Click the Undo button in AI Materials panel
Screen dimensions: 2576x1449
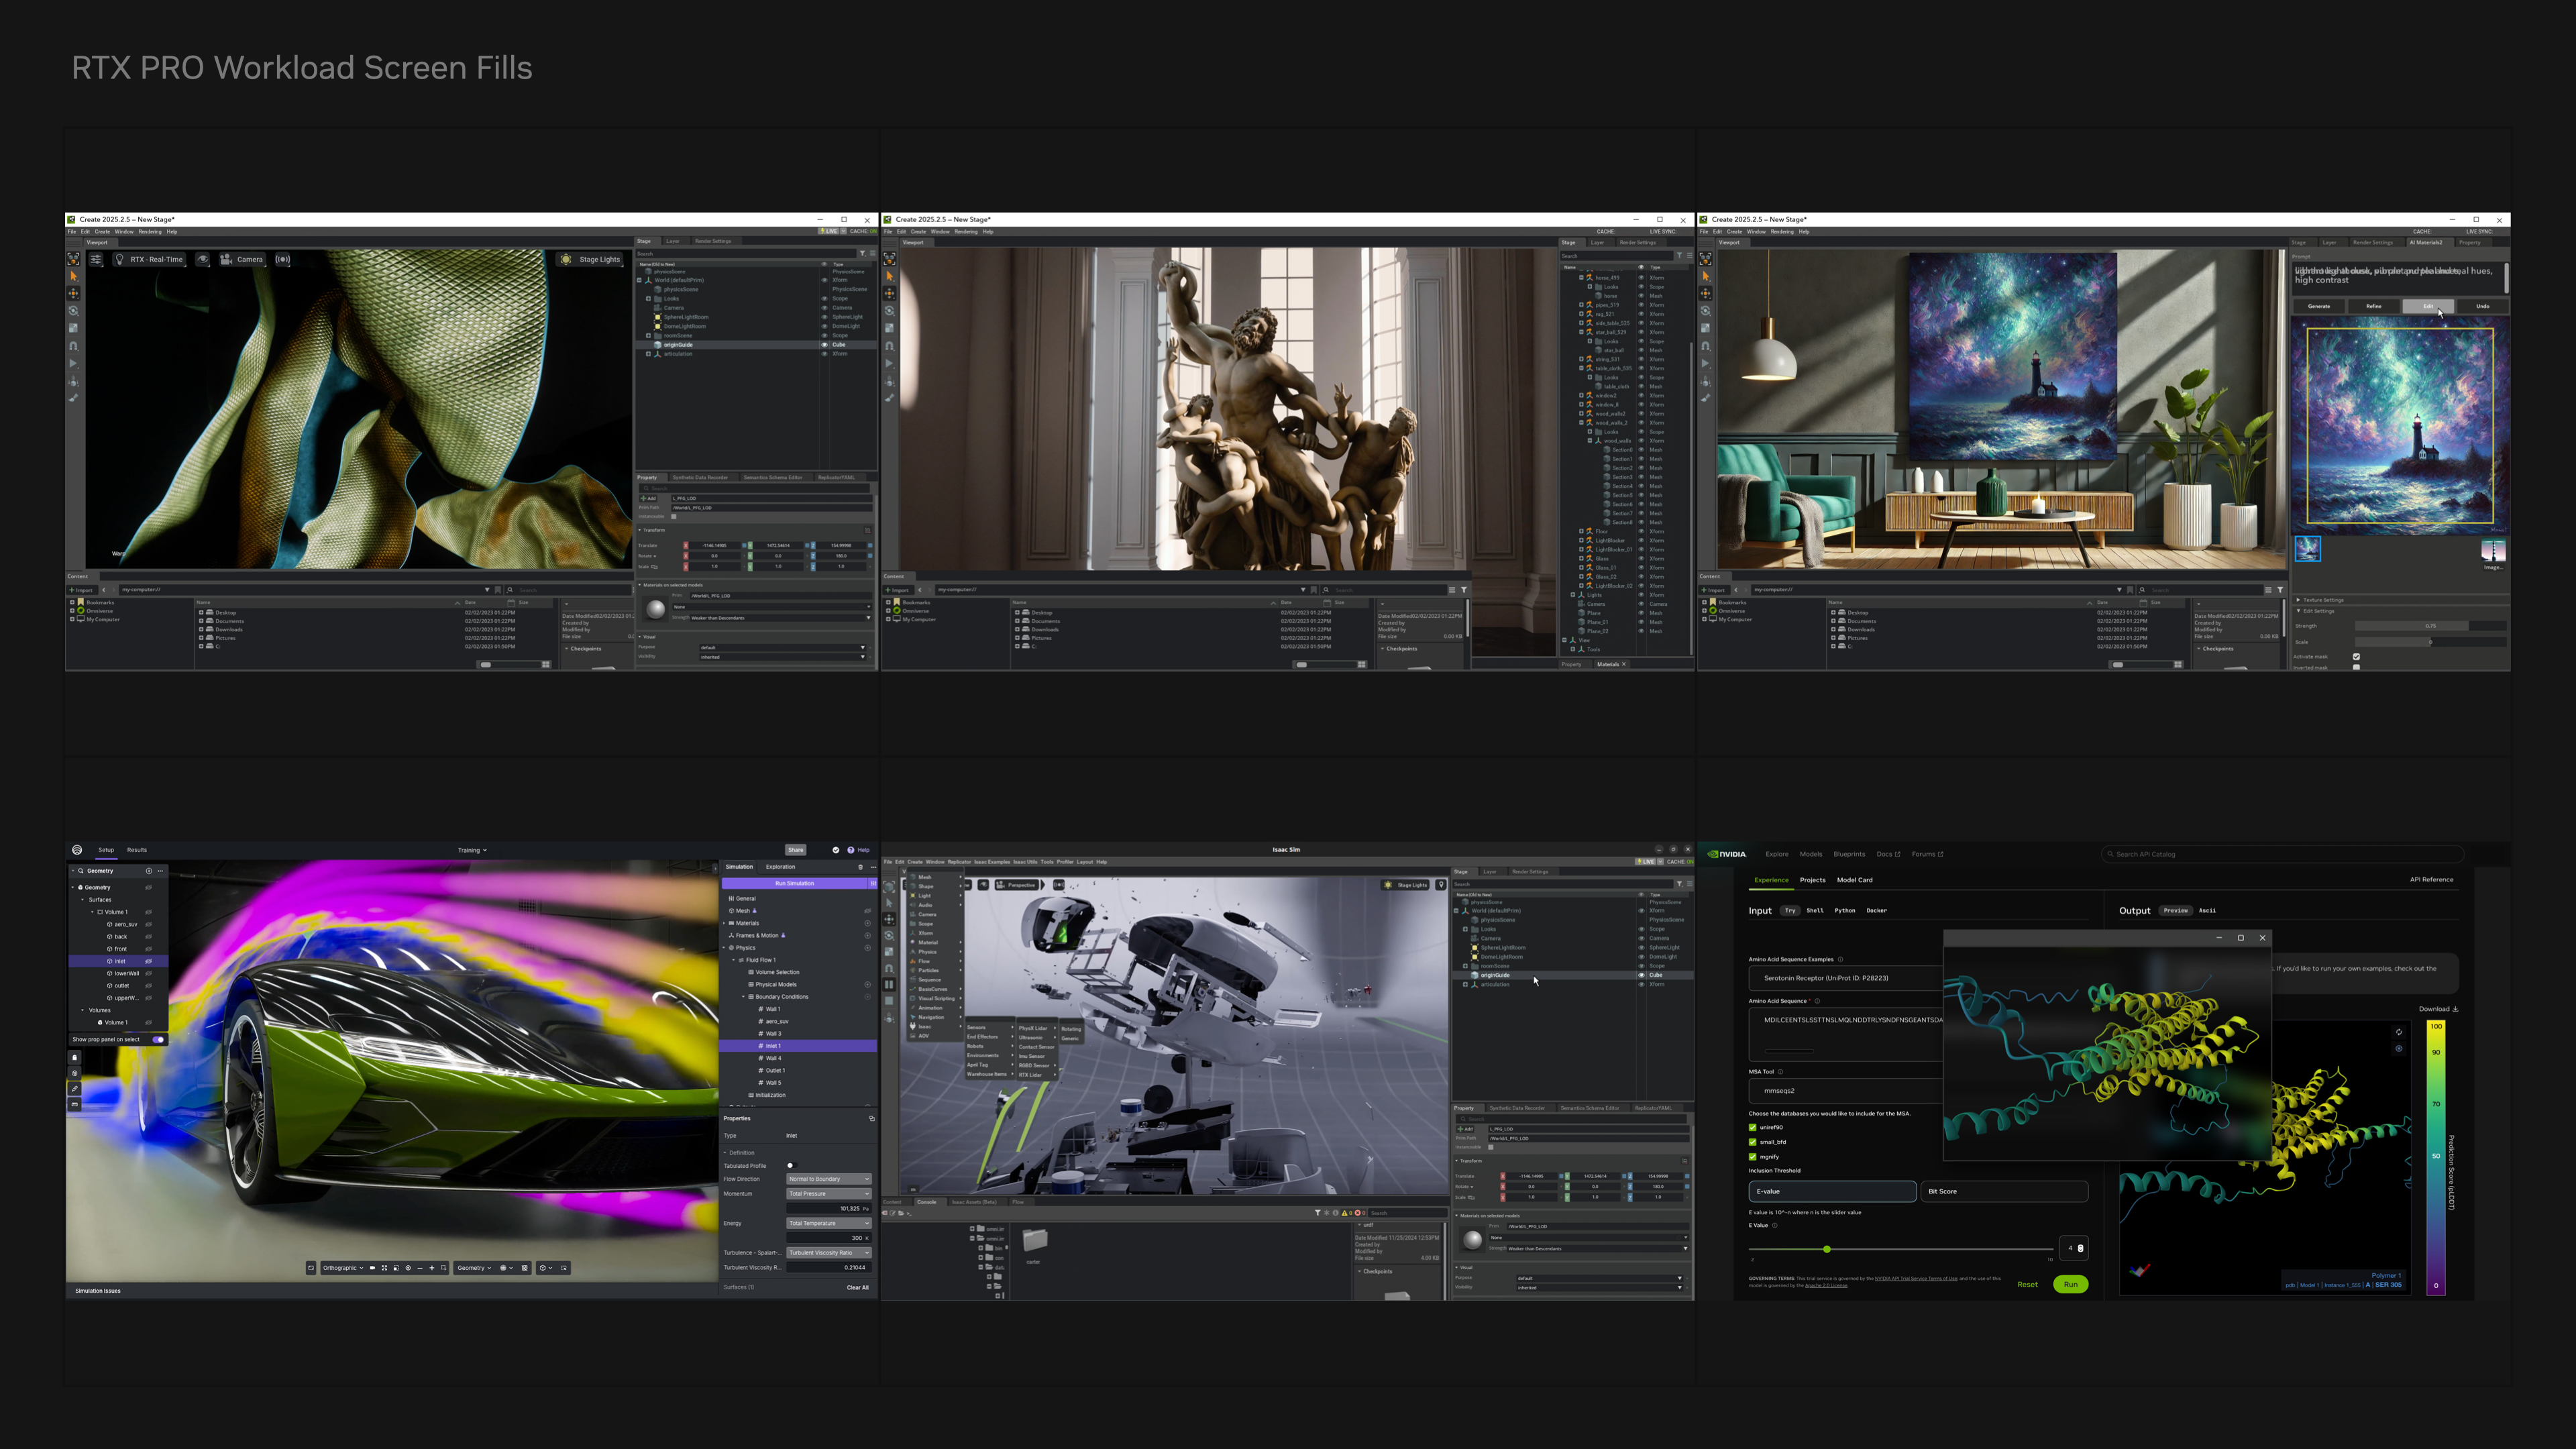[2483, 306]
